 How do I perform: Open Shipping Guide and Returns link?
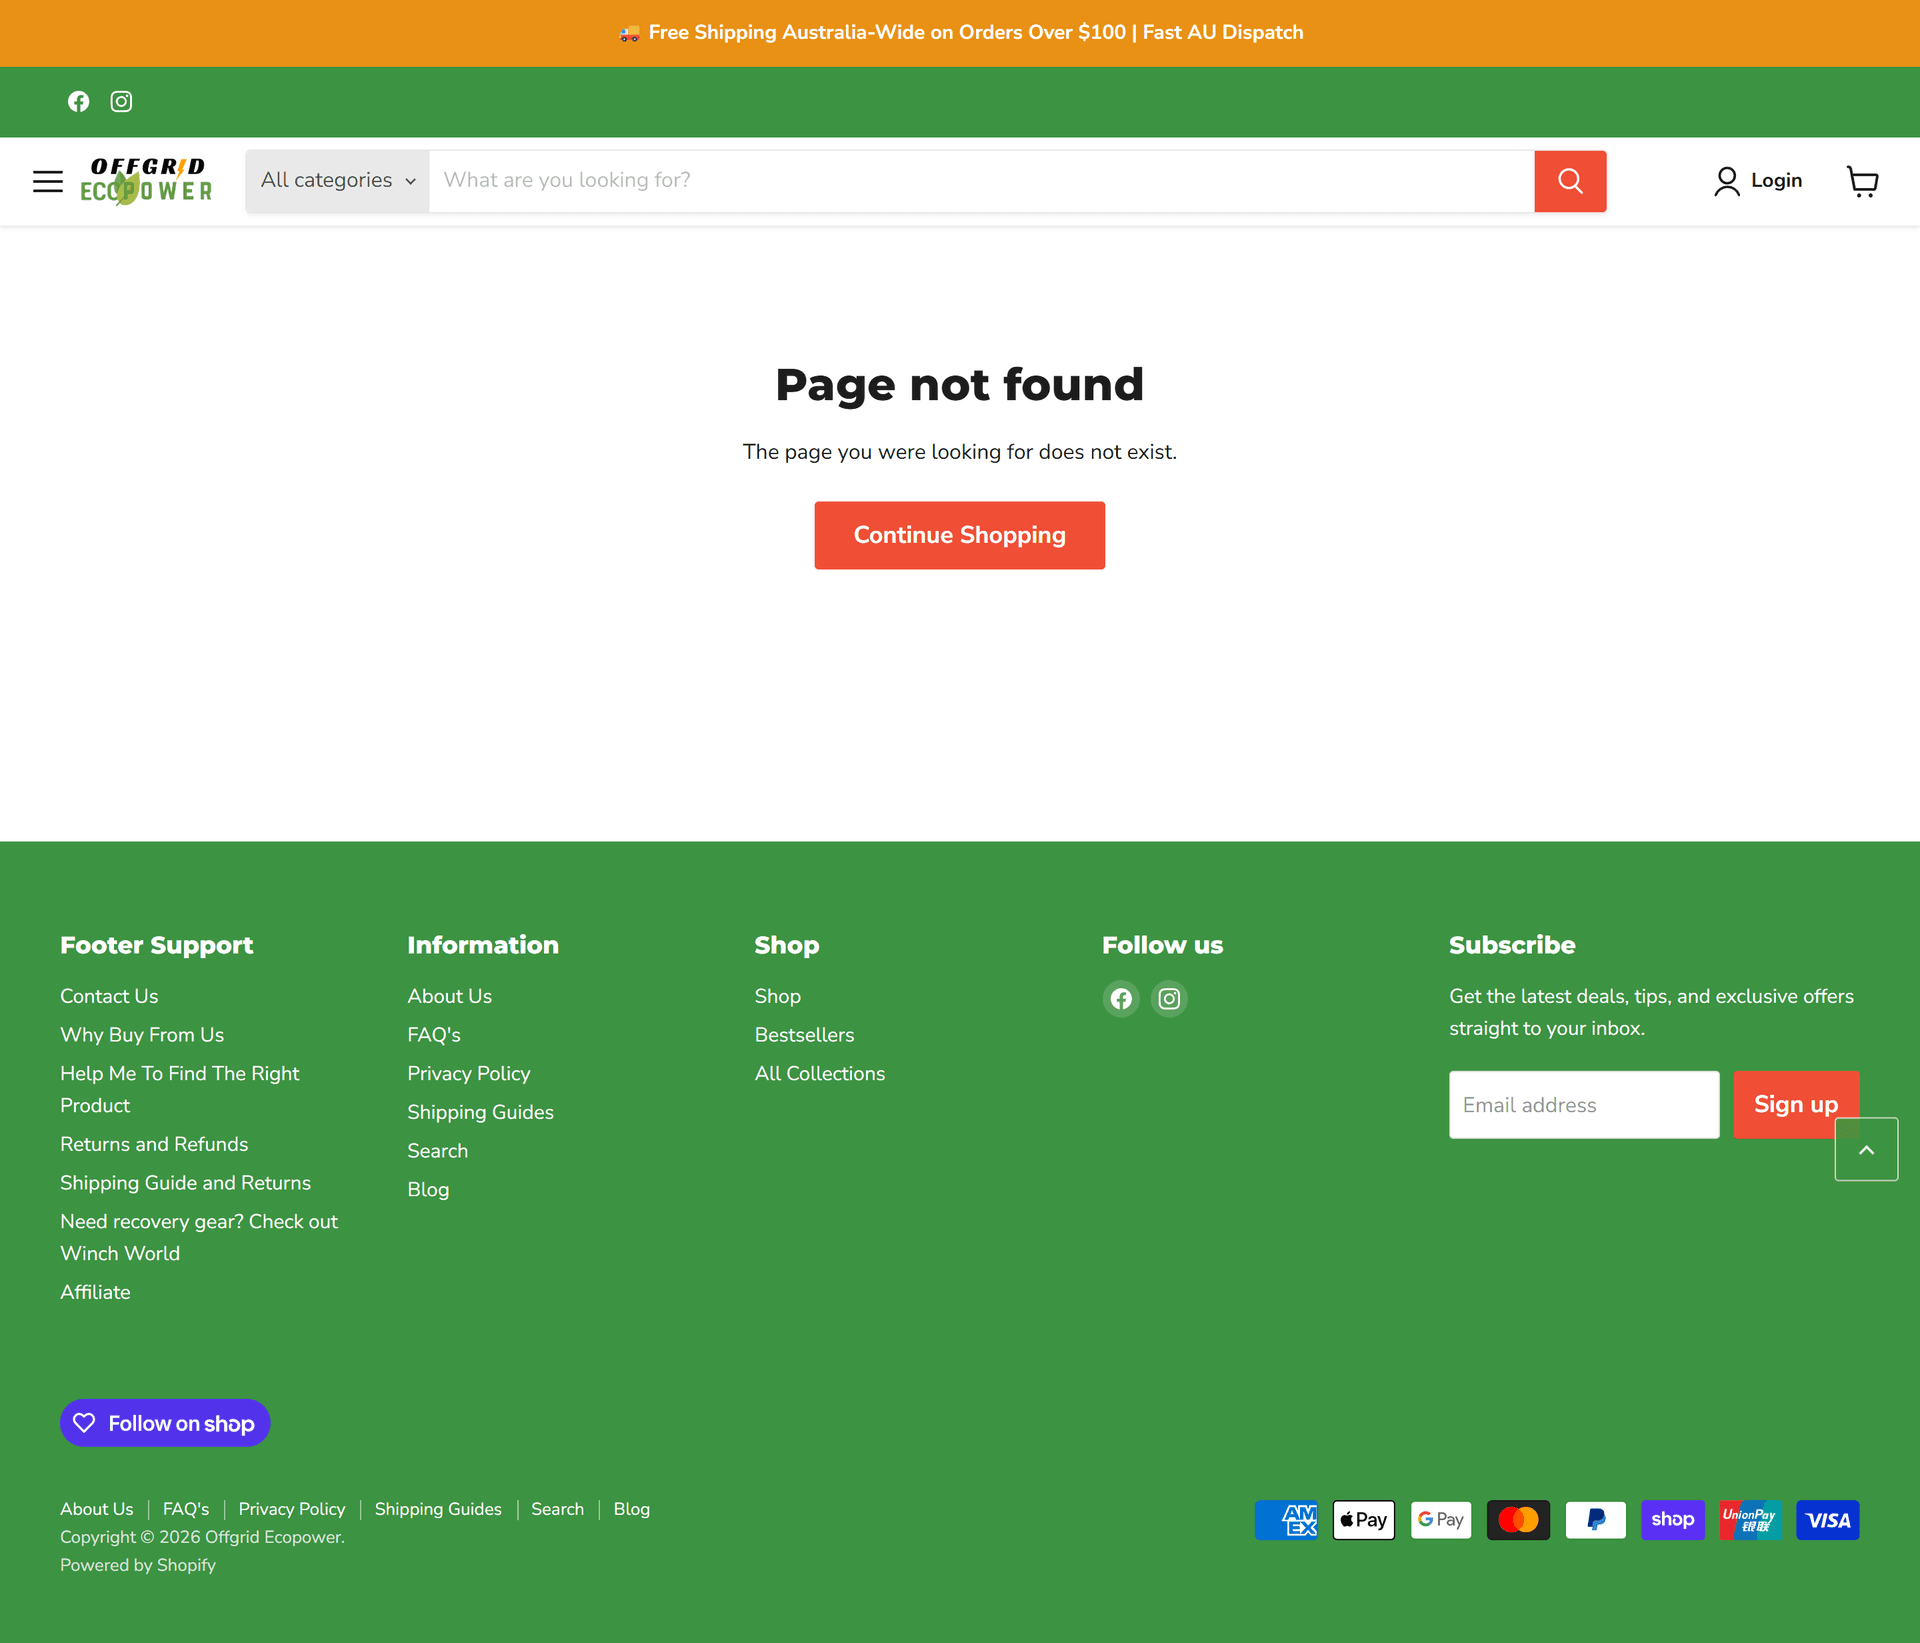(x=185, y=1183)
